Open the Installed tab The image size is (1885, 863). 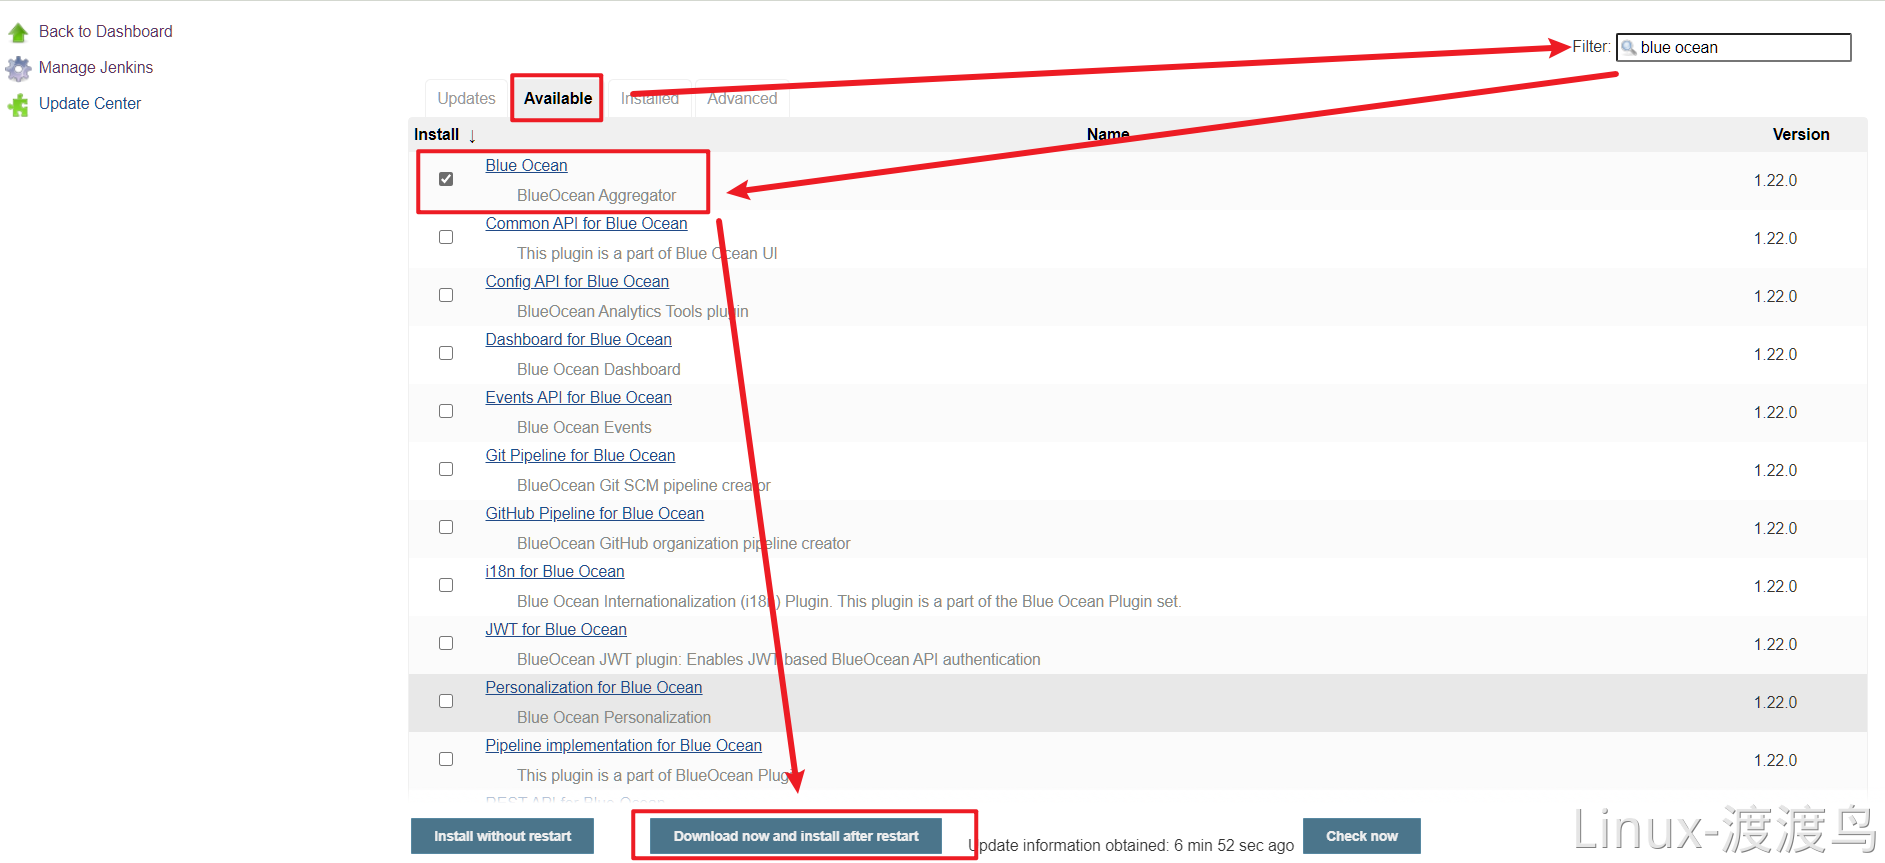pyautogui.click(x=650, y=98)
